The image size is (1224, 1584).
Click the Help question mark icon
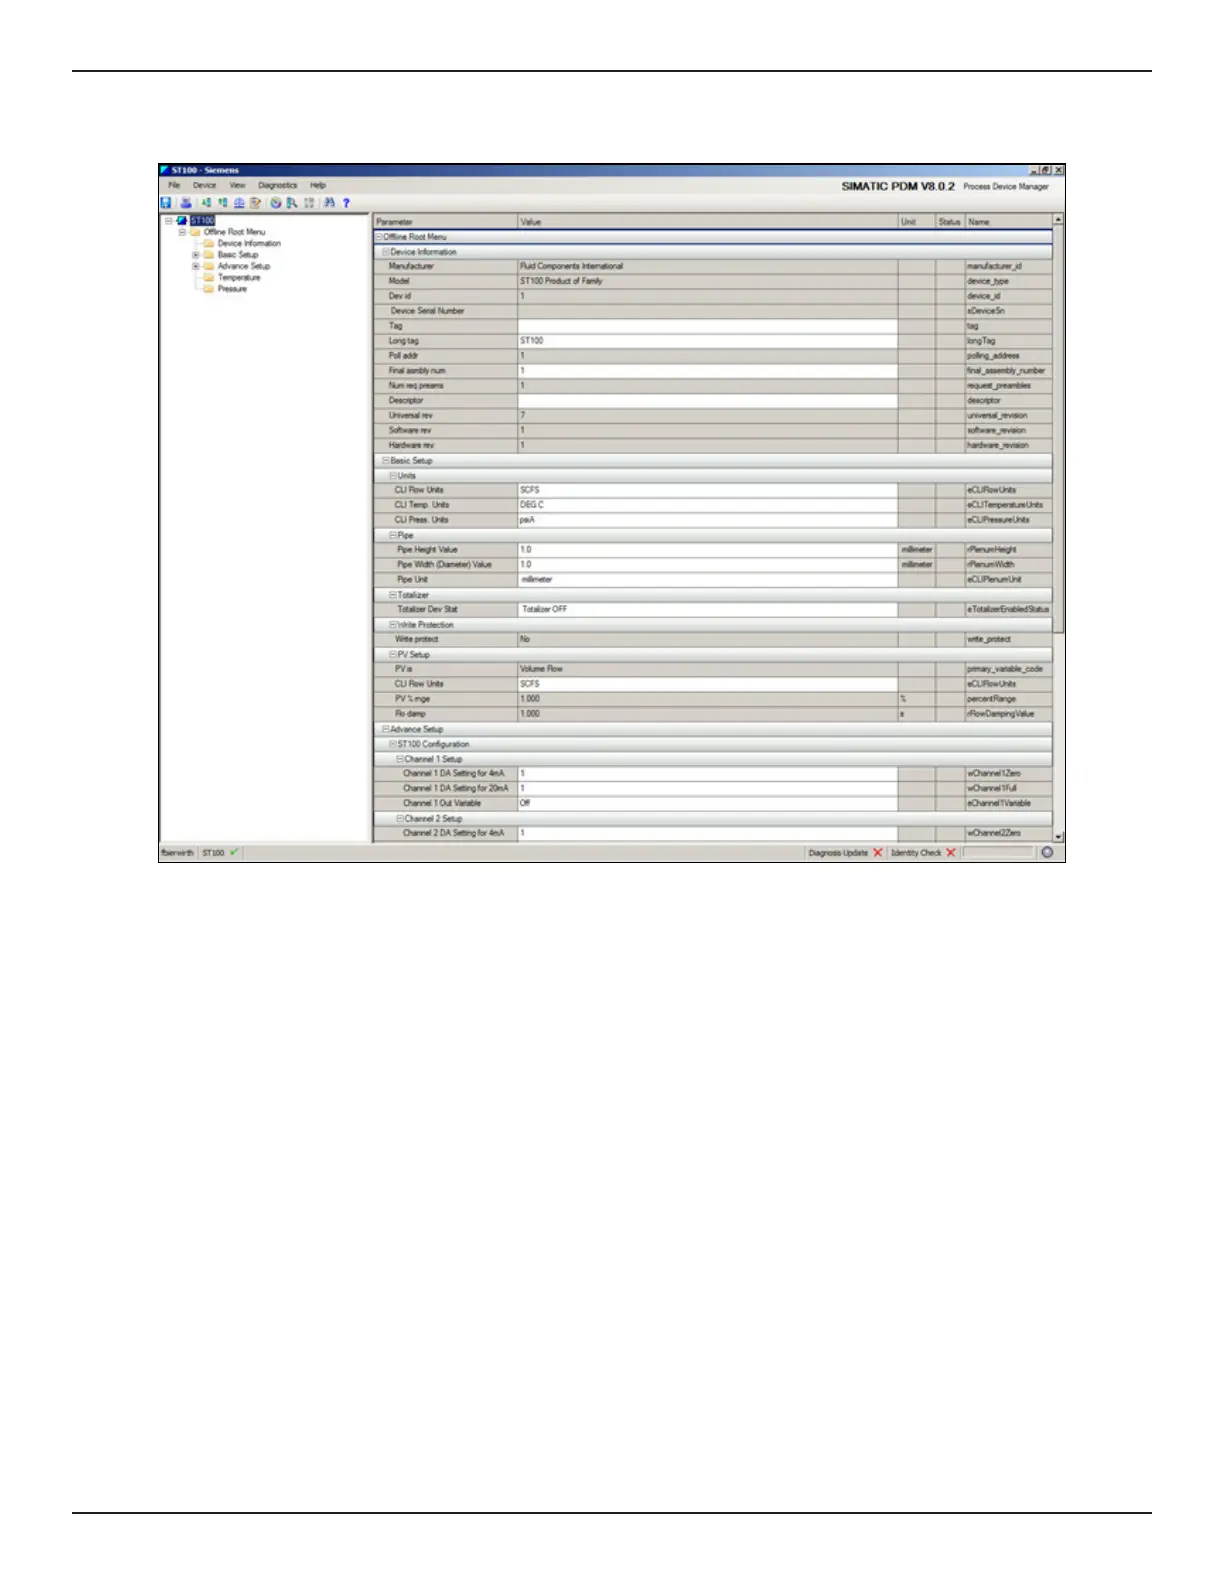coord(346,202)
